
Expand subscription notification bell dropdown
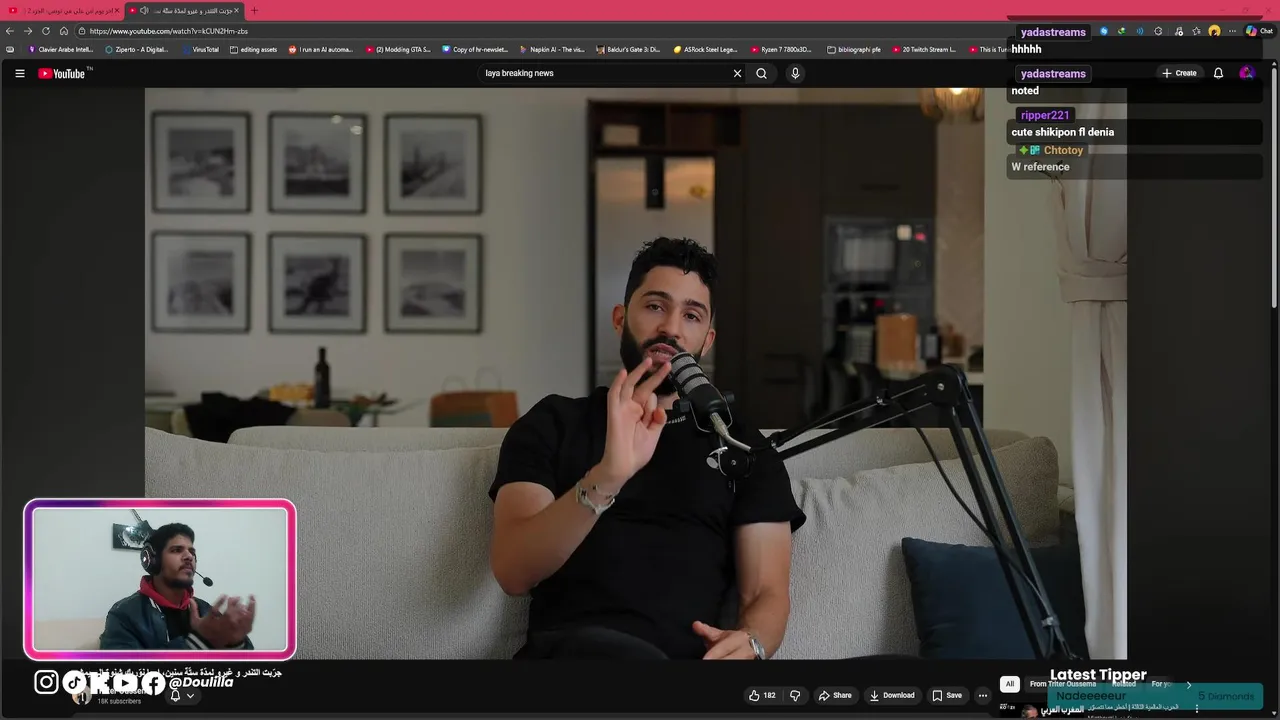coord(182,695)
